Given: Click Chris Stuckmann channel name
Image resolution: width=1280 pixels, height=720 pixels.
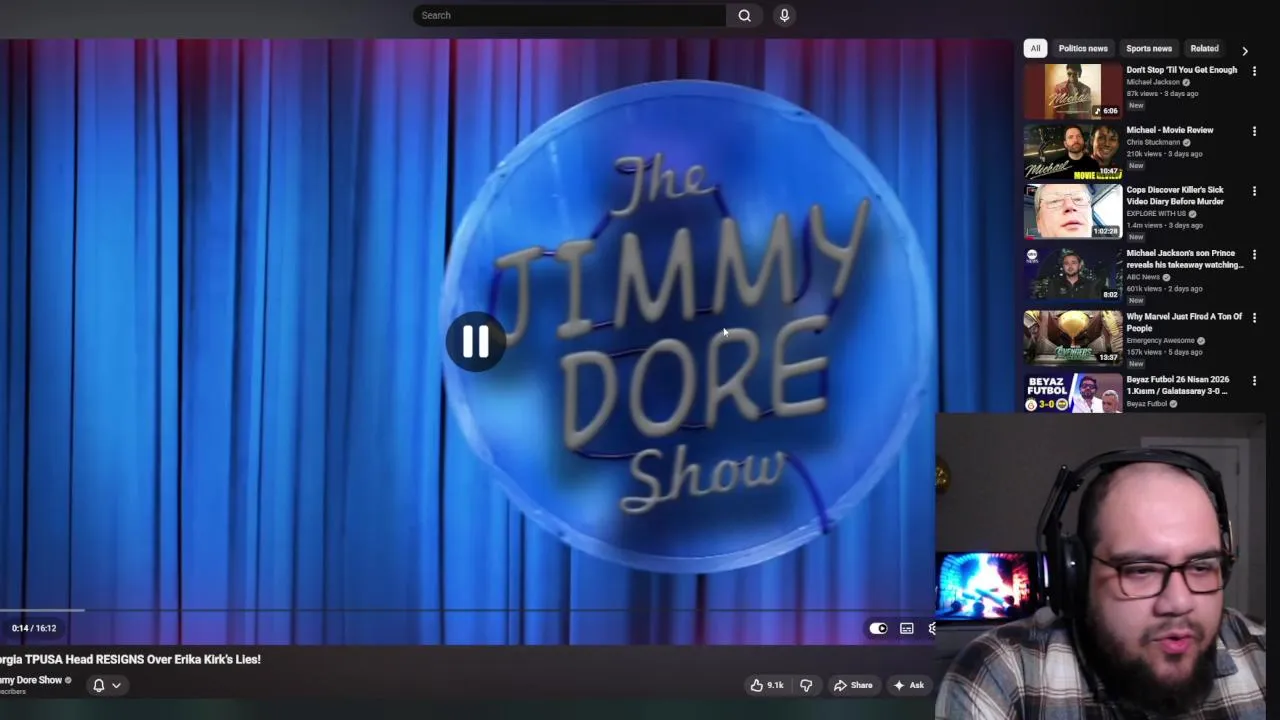Looking at the screenshot, I should [x=1153, y=142].
